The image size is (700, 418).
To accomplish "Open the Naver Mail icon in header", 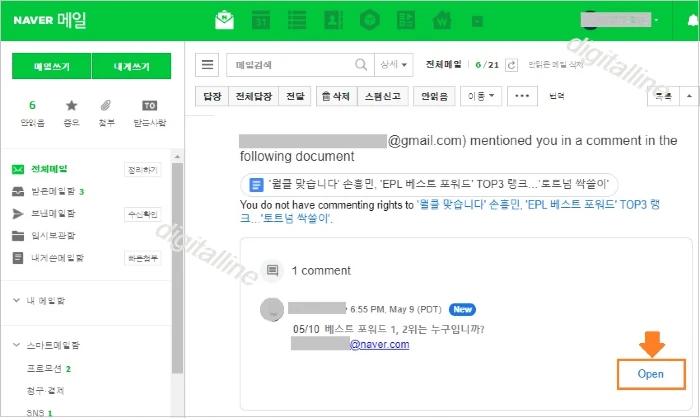I will tap(224, 20).
